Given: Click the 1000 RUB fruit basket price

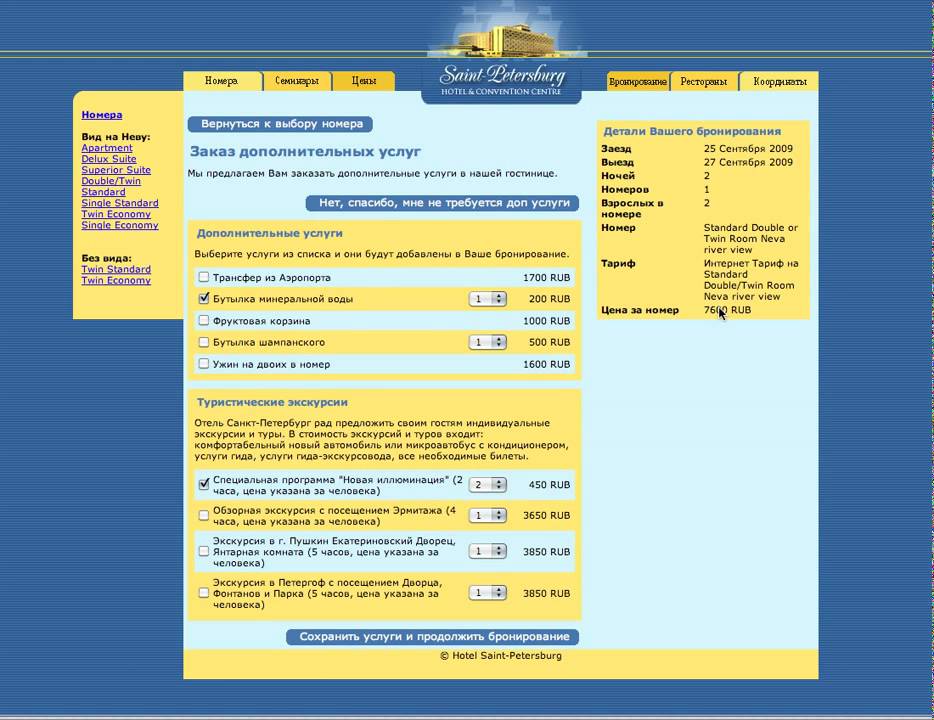Looking at the screenshot, I should 546,321.
